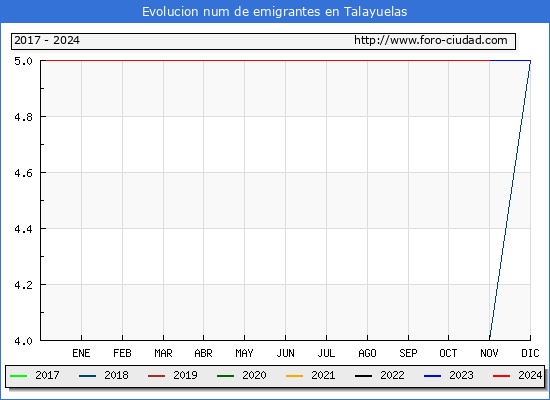This screenshot has height=400, width=550.
Task: Click the red 2024 horizontal line at 5.0
Action: tap(268, 60)
